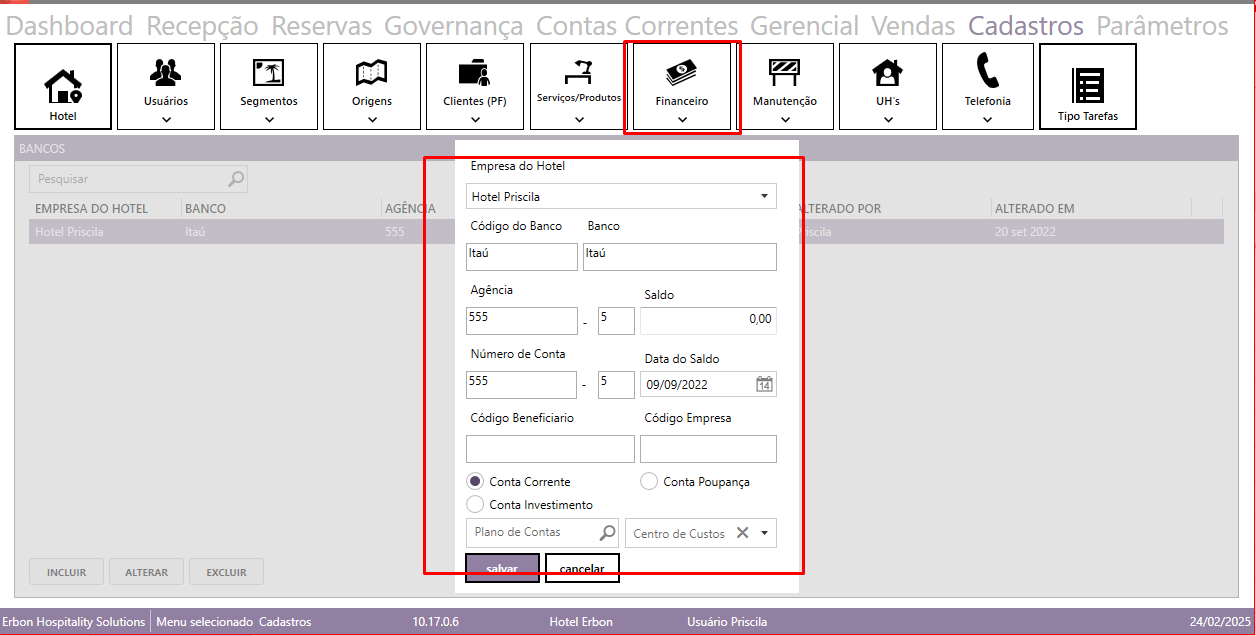
Task: Click the Telefonia phone icon
Action: [987, 72]
